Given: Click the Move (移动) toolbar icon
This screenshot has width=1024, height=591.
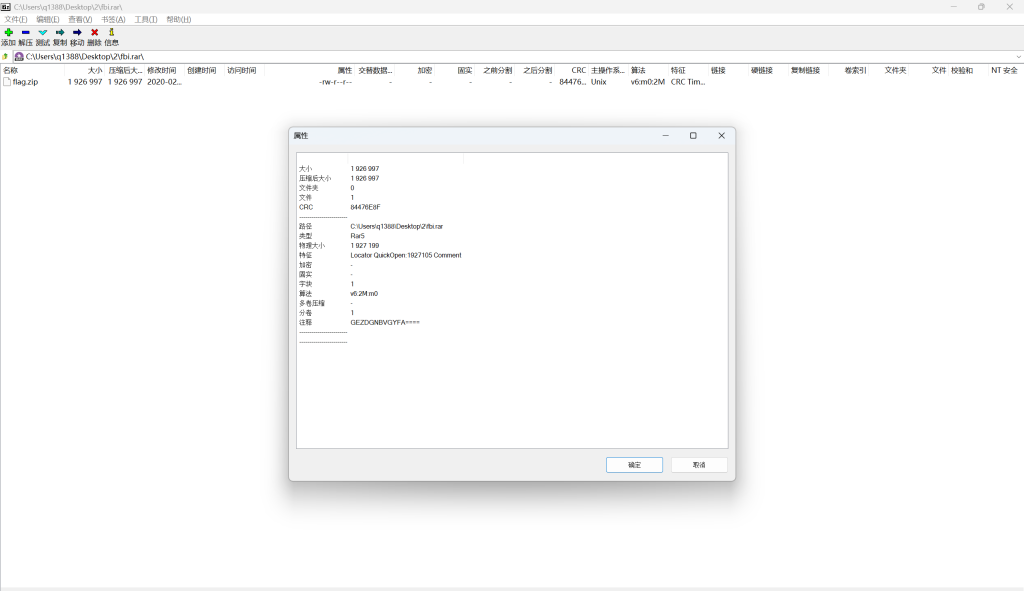Looking at the screenshot, I should 77,33.
